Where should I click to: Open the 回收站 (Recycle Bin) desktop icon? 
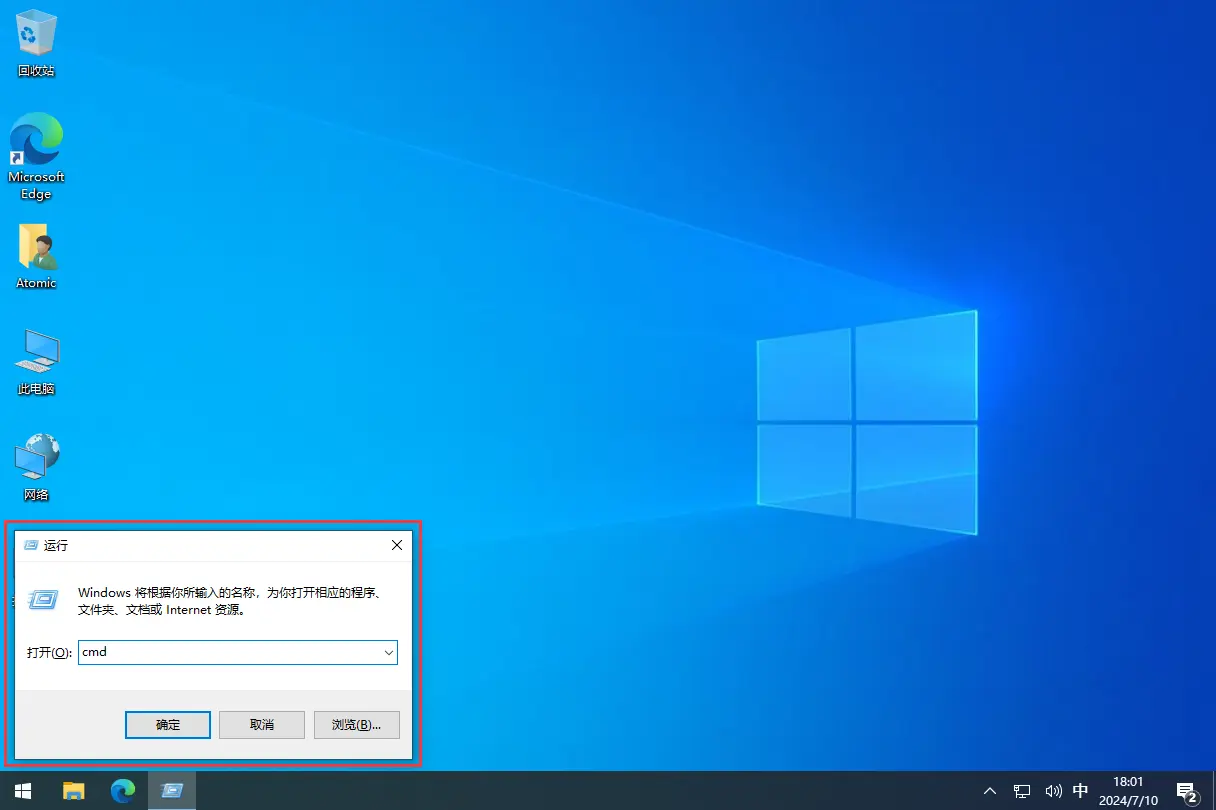pyautogui.click(x=36, y=40)
